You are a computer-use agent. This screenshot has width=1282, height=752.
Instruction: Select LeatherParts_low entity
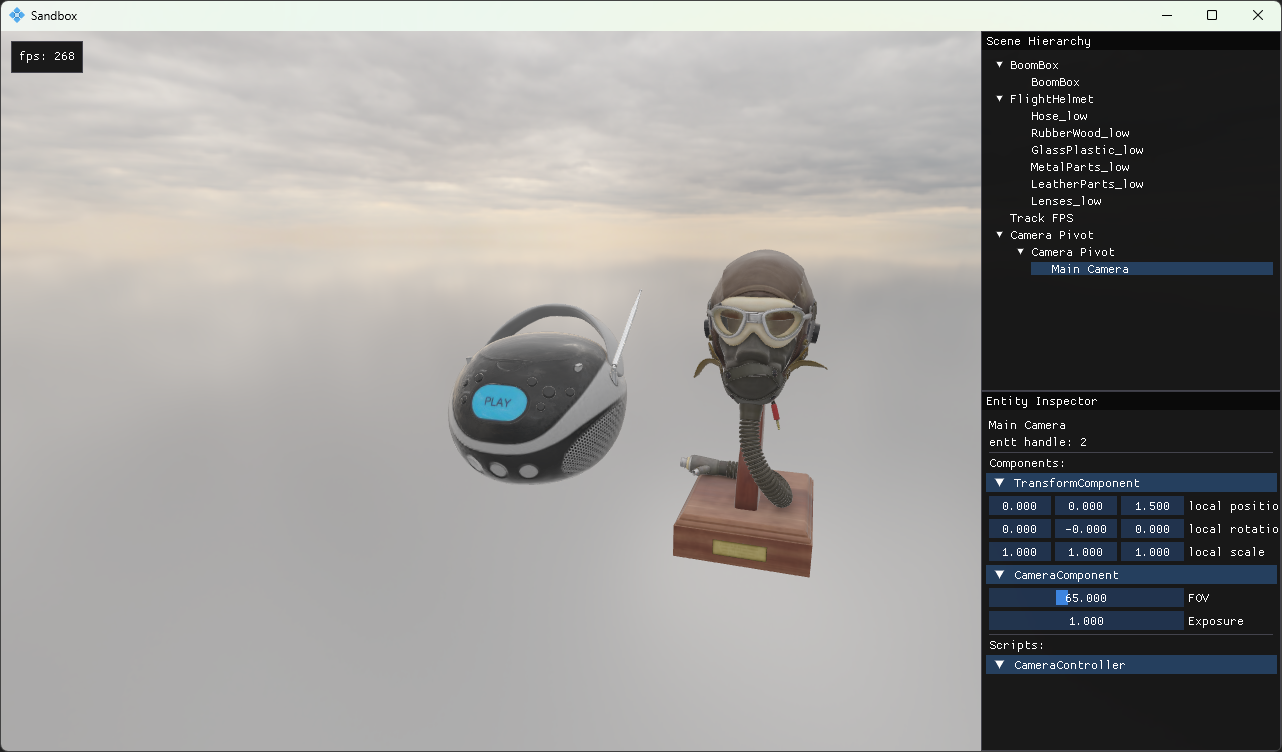[1087, 184]
